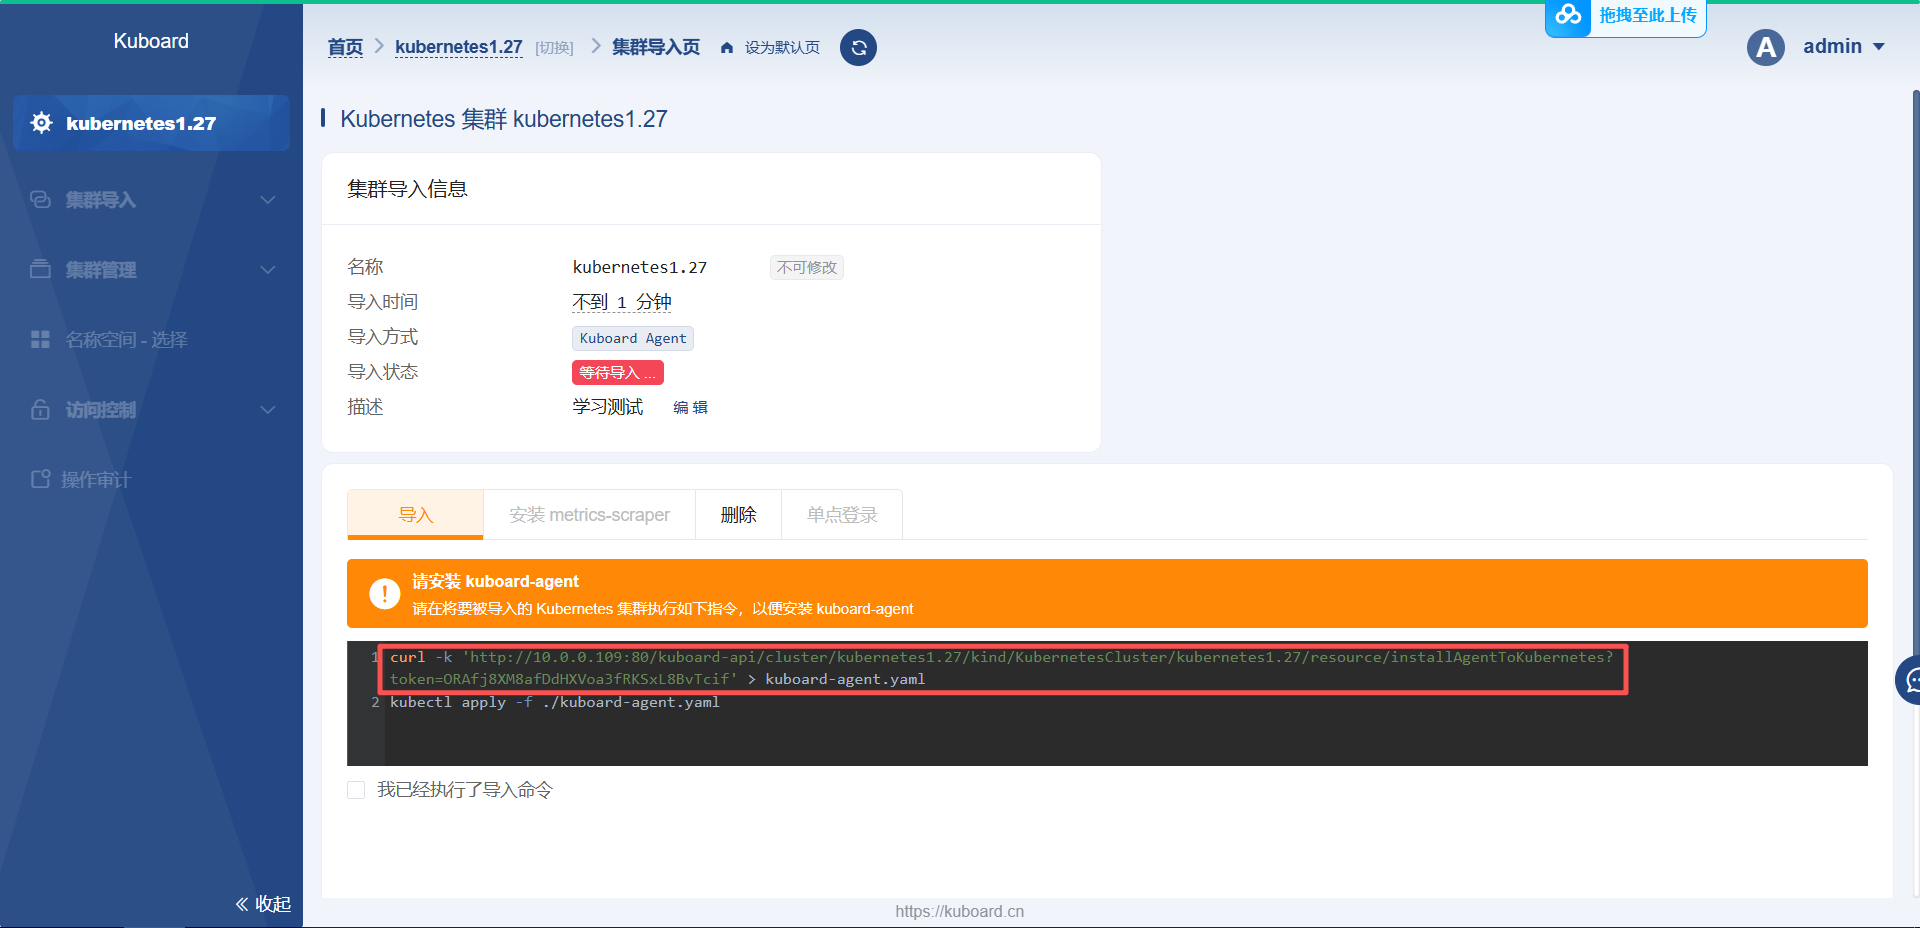Click the Kuboard logo title
The image size is (1920, 928).
coord(151,41)
